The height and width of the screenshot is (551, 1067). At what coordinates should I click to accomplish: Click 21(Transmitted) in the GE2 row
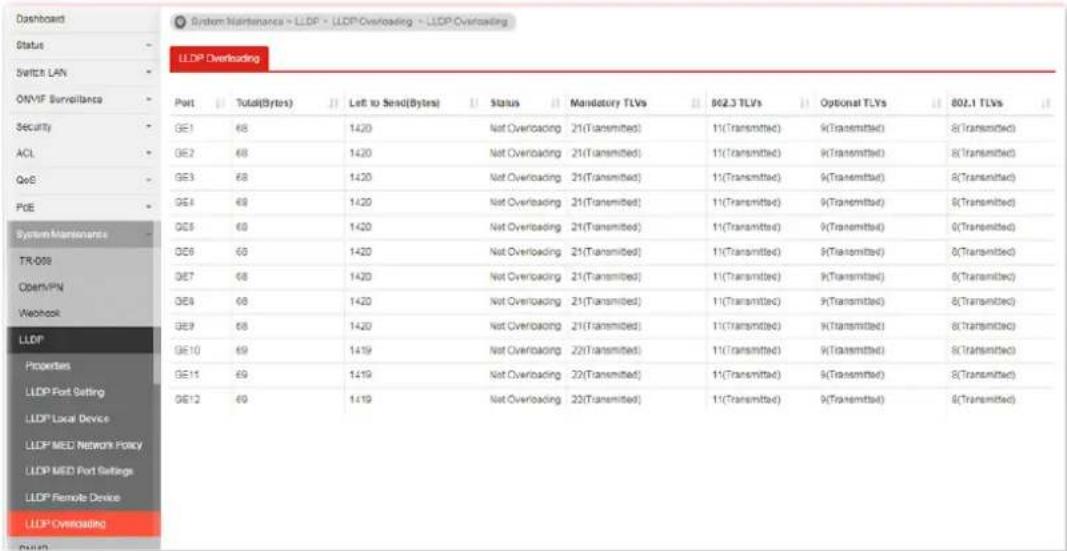pyautogui.click(x=604, y=154)
